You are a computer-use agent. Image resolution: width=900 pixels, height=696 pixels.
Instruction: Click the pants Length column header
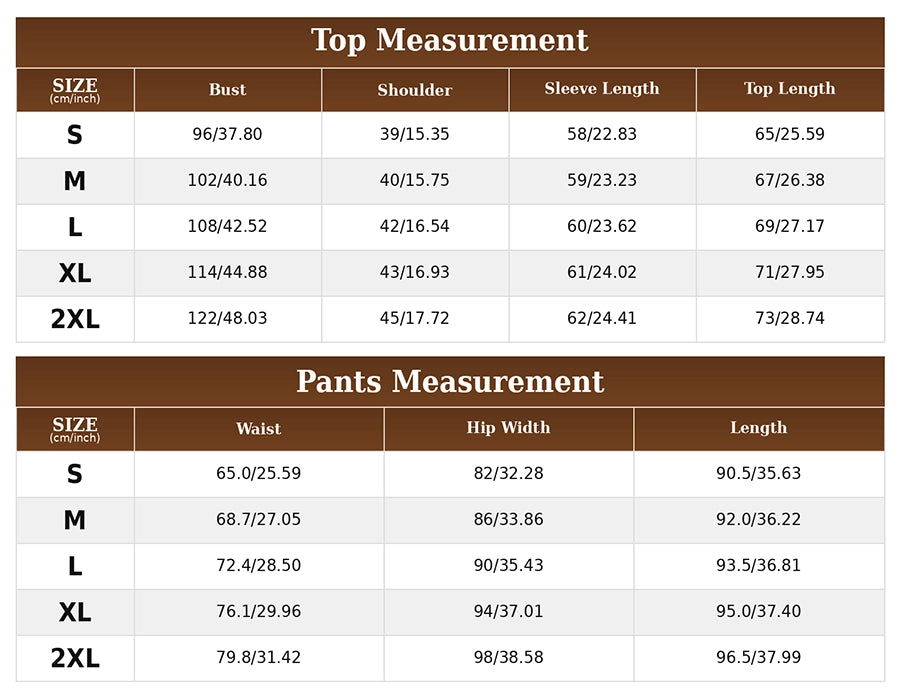click(x=759, y=429)
